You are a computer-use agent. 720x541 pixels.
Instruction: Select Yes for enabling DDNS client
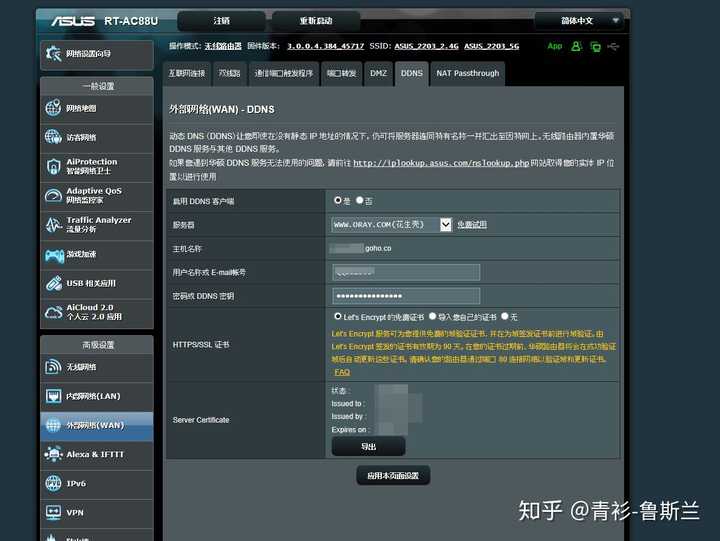pyautogui.click(x=338, y=200)
